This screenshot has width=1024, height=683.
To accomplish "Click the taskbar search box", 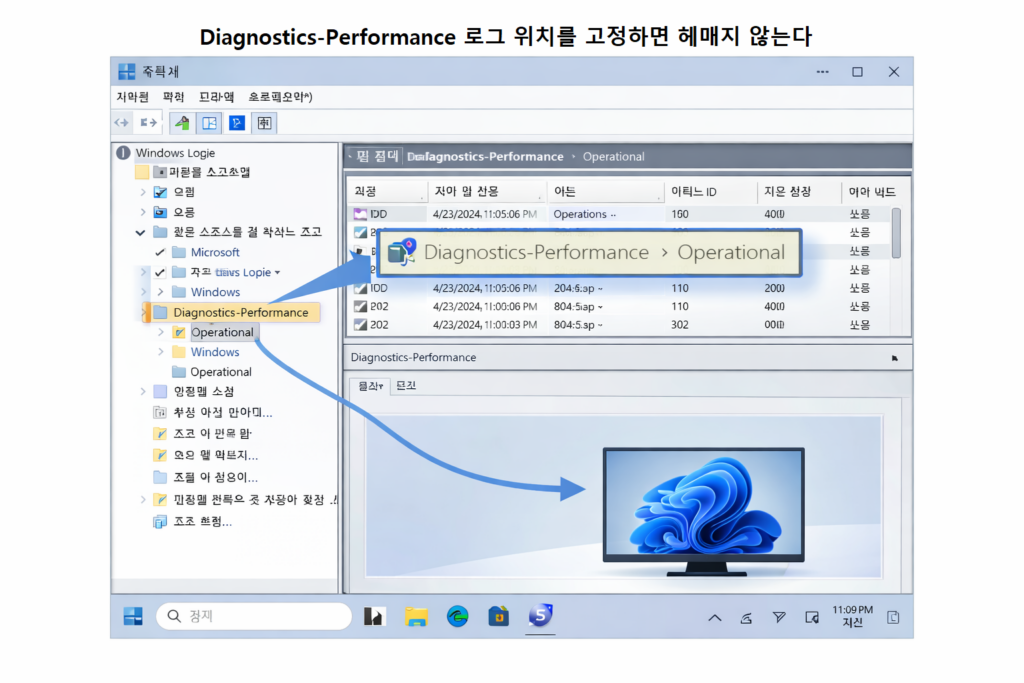I will click(254, 616).
